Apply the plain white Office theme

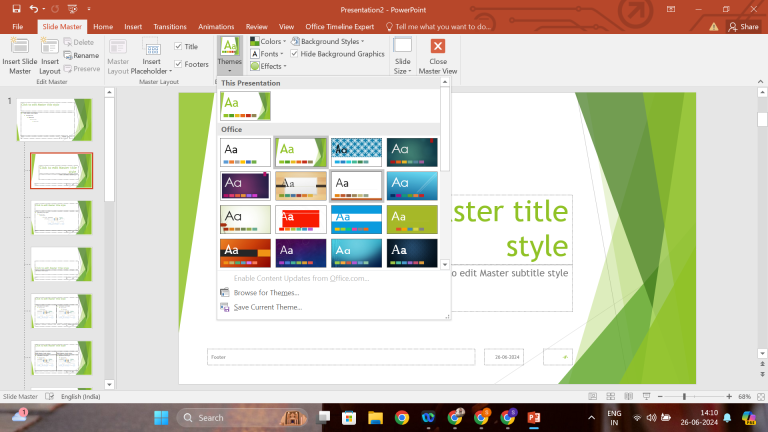point(245,152)
